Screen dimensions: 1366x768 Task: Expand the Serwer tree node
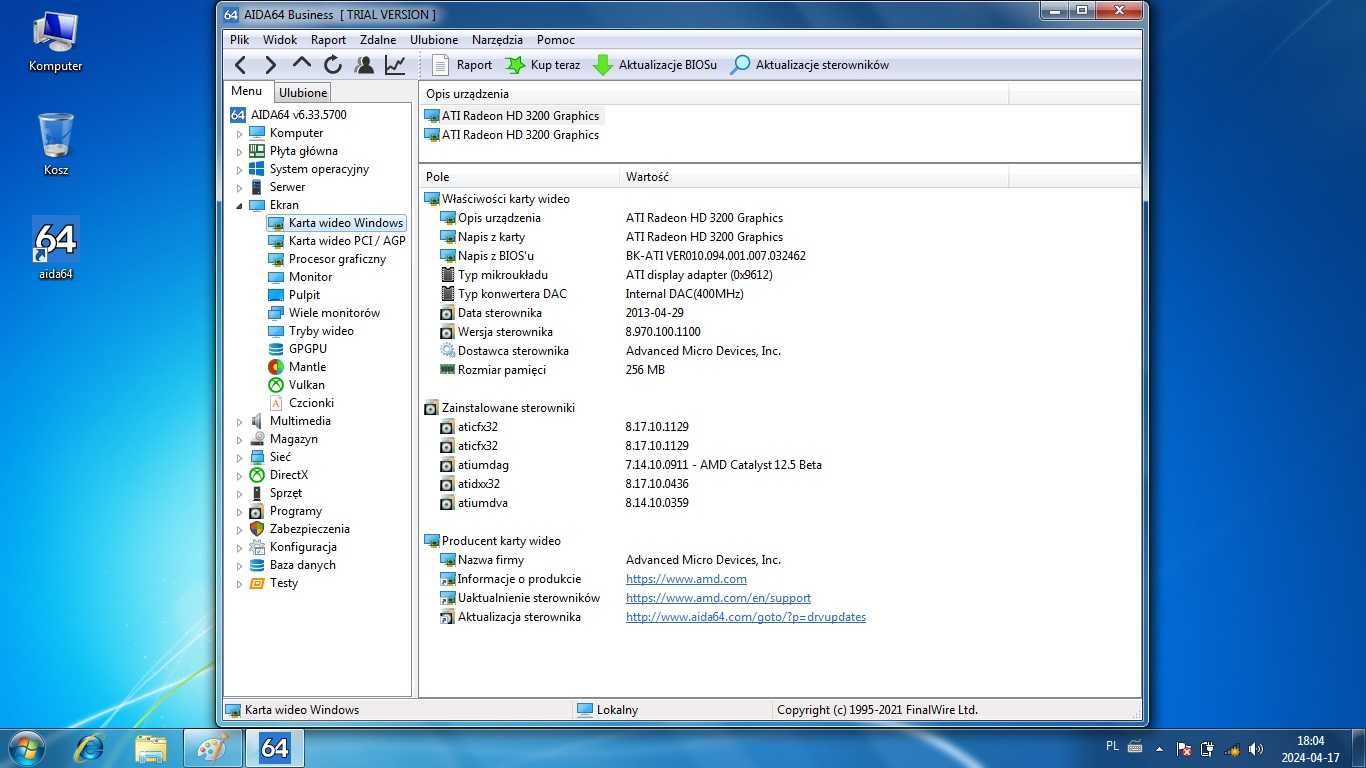tap(239, 188)
